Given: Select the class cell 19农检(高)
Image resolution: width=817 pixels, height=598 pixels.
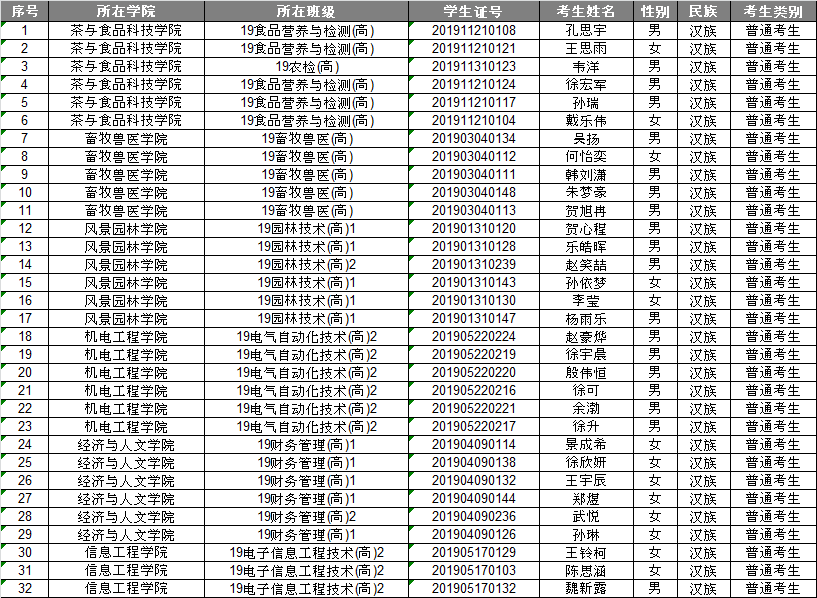Looking at the screenshot, I should pos(306,66).
